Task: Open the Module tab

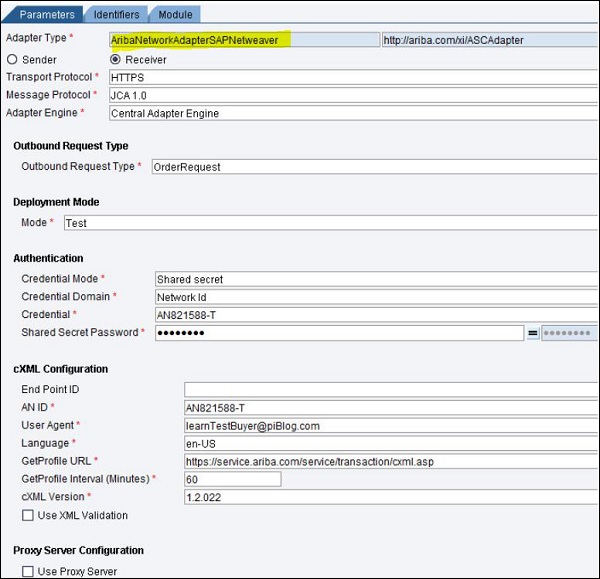Action: tap(175, 15)
